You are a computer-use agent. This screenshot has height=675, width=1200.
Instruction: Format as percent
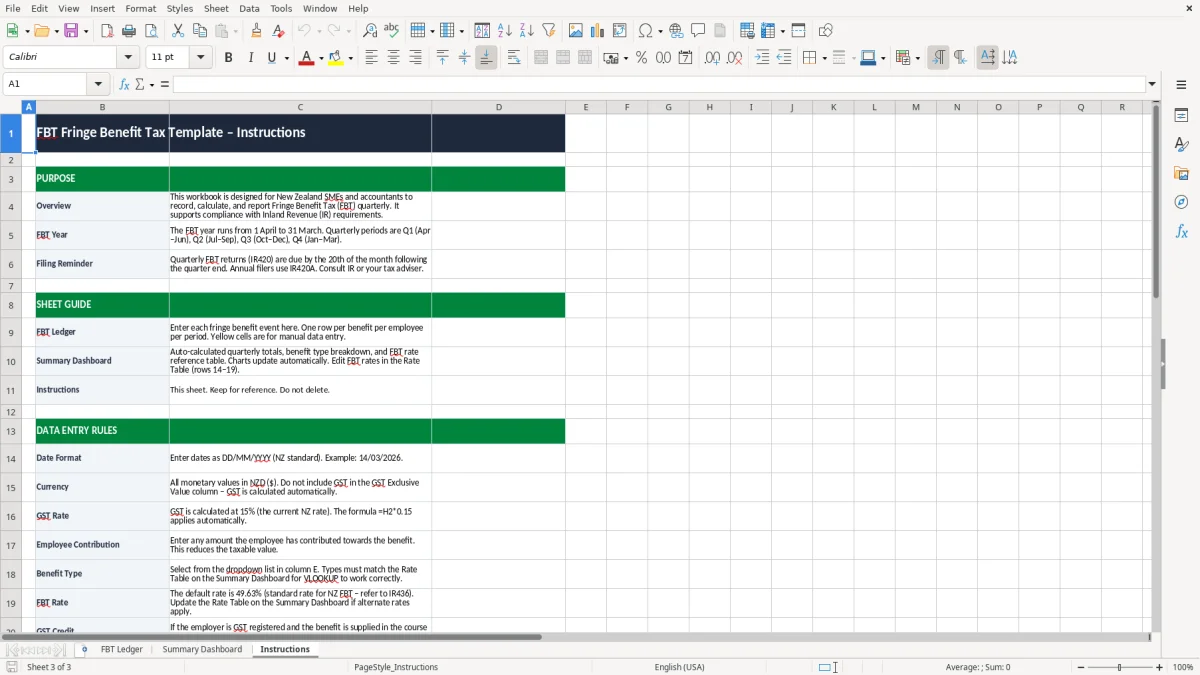[642, 58]
